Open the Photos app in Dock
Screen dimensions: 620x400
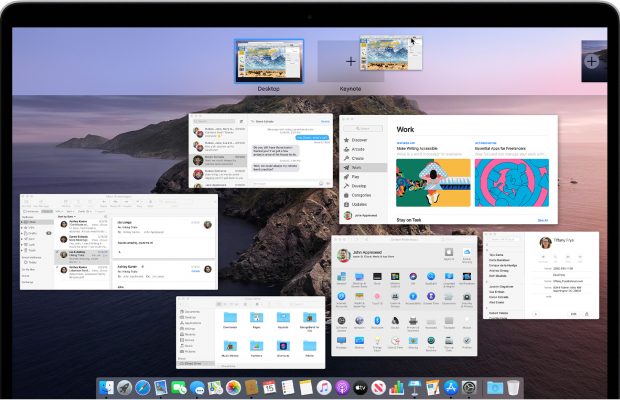pos(233,387)
